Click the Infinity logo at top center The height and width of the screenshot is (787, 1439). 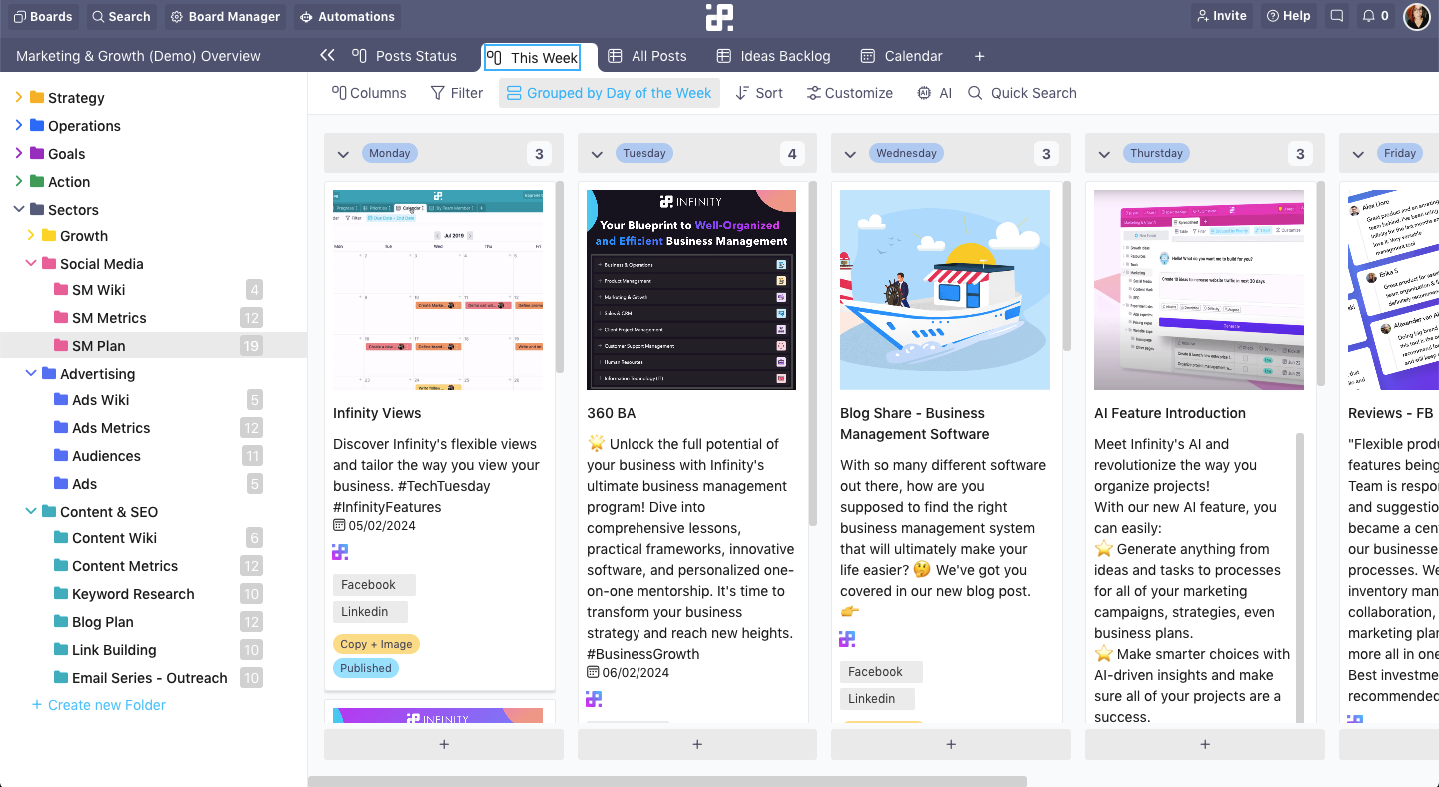719,17
